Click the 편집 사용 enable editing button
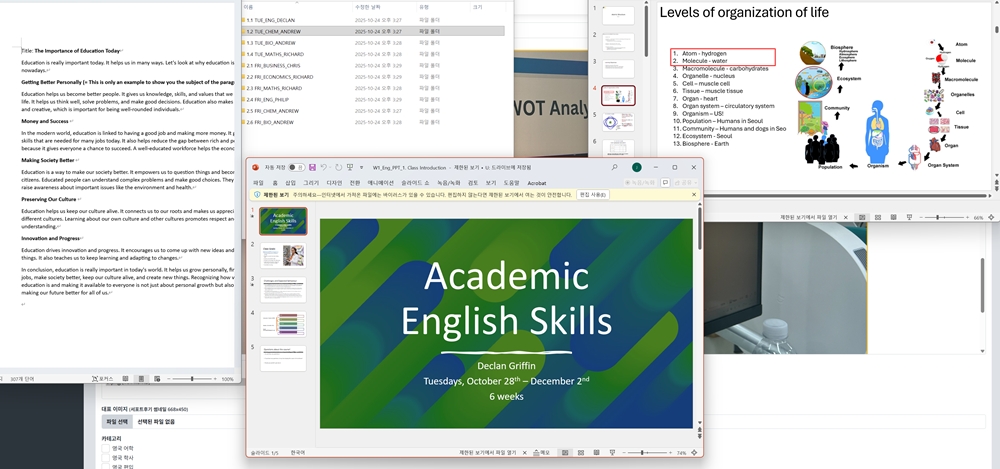The image size is (1000, 469). point(593,195)
